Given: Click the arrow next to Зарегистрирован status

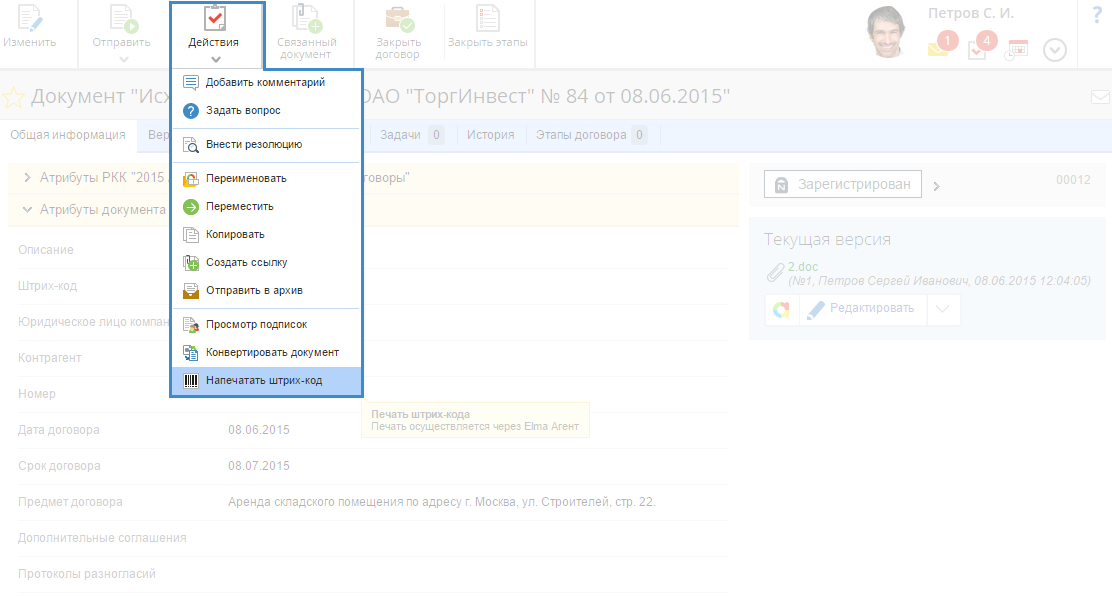Looking at the screenshot, I should point(937,187).
